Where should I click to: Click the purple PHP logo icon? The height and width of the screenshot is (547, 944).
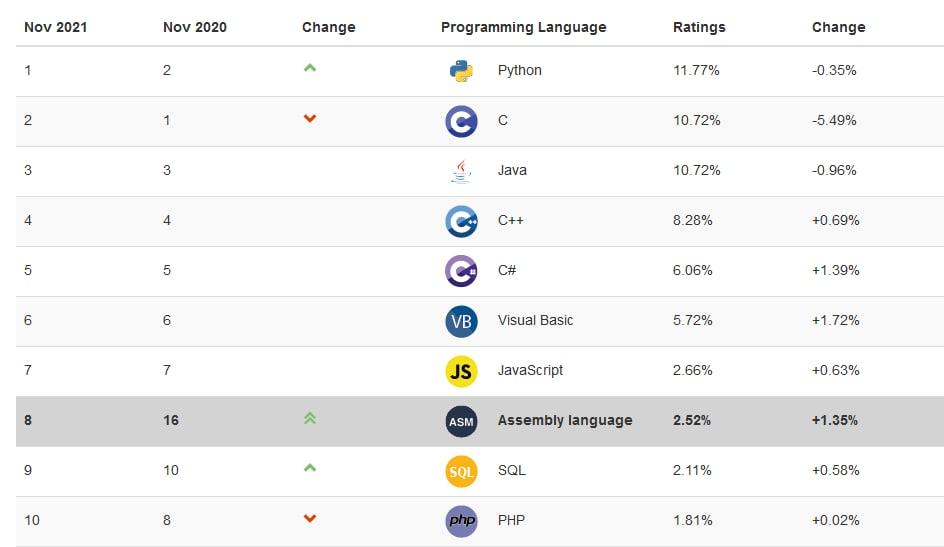(x=461, y=521)
